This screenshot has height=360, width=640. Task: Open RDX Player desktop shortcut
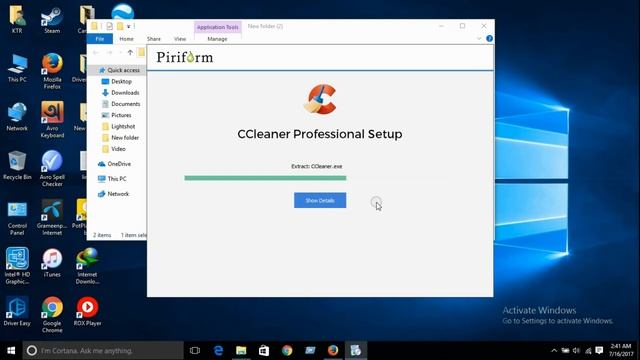point(87,311)
